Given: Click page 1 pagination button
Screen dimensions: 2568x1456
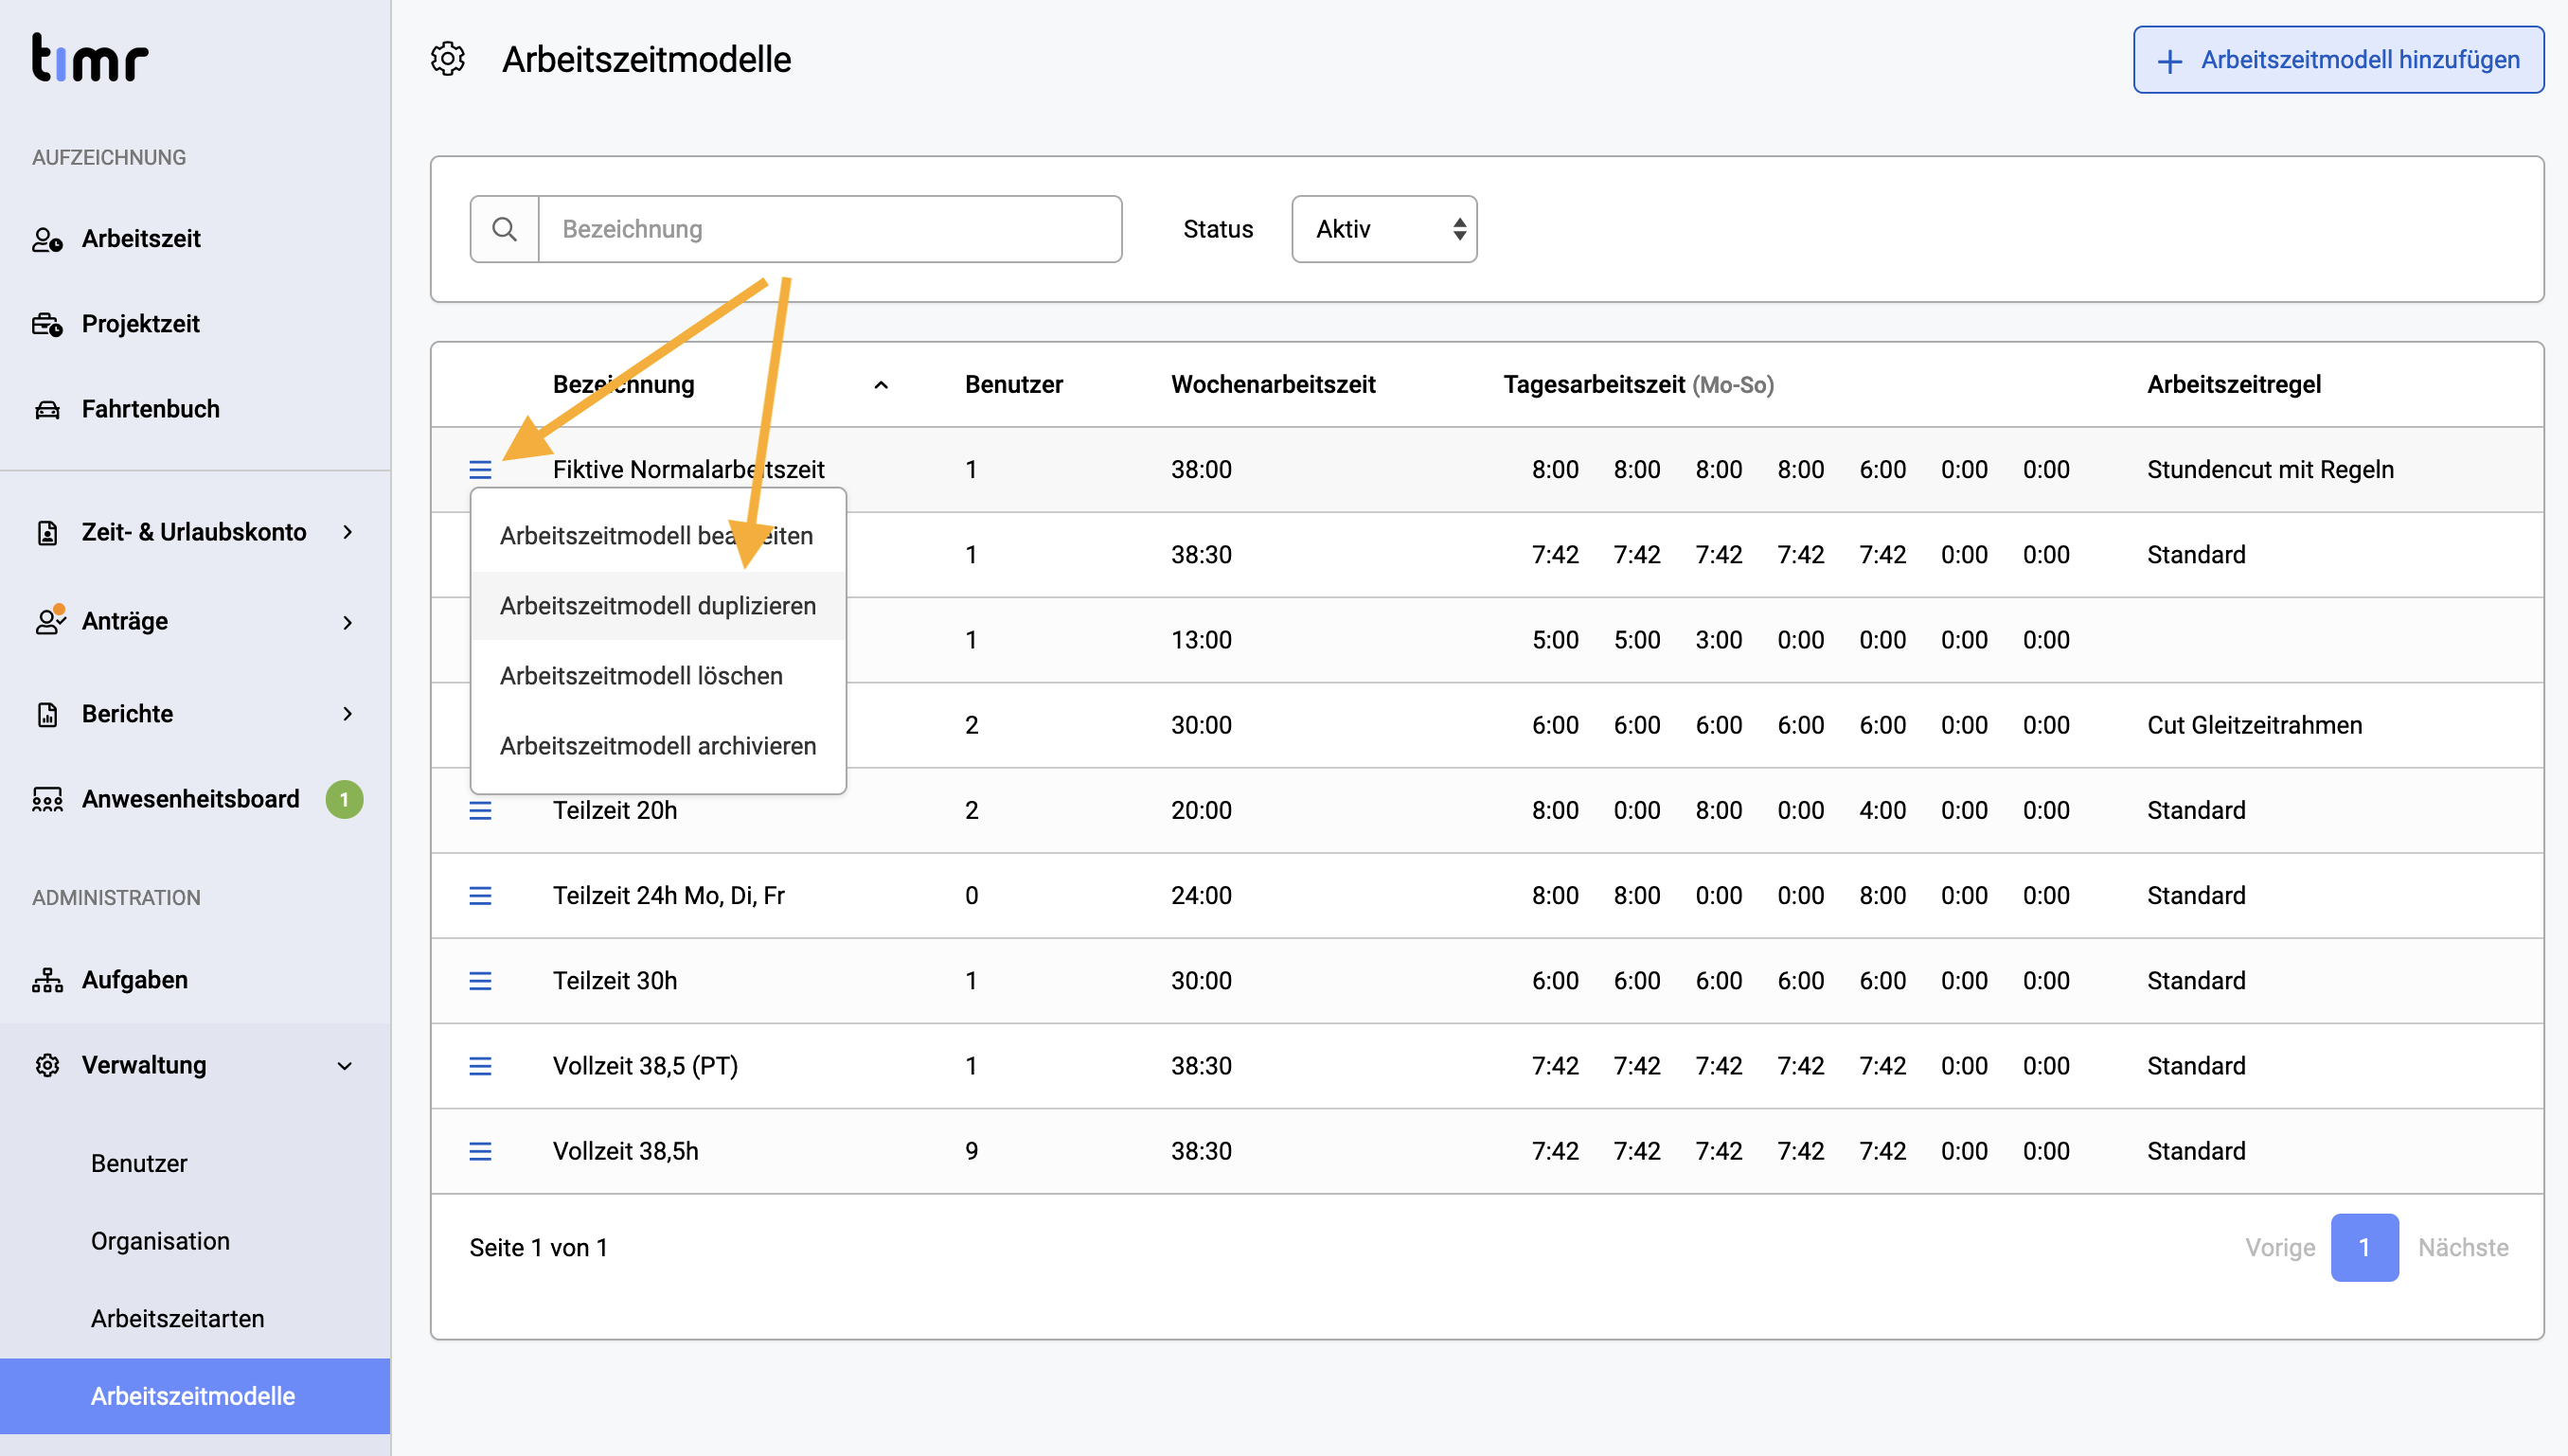Looking at the screenshot, I should click(2364, 1248).
